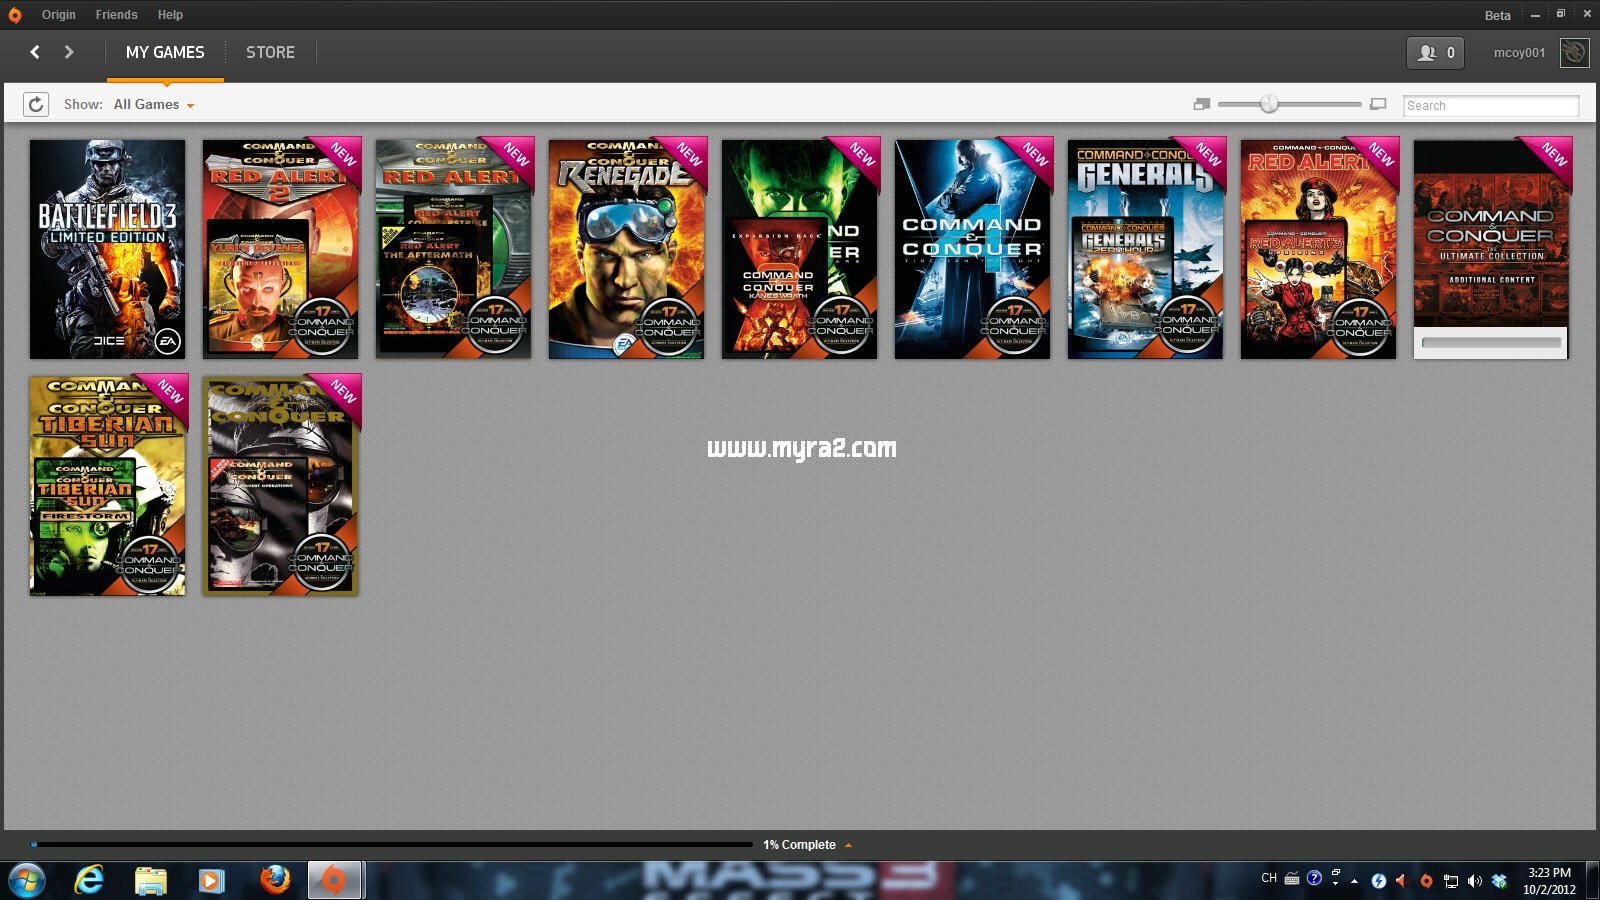Viewport: 1600px width, 900px height.
Task: Click the language bar options dropdown arrow
Action: 1336,885
